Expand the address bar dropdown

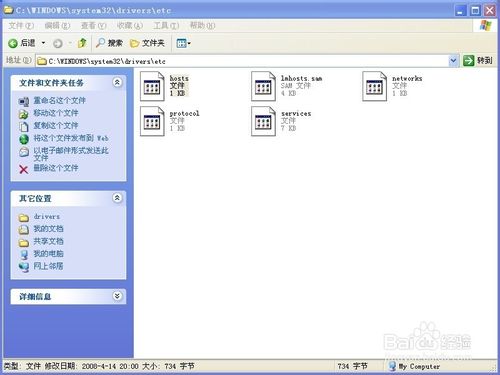[x=453, y=61]
